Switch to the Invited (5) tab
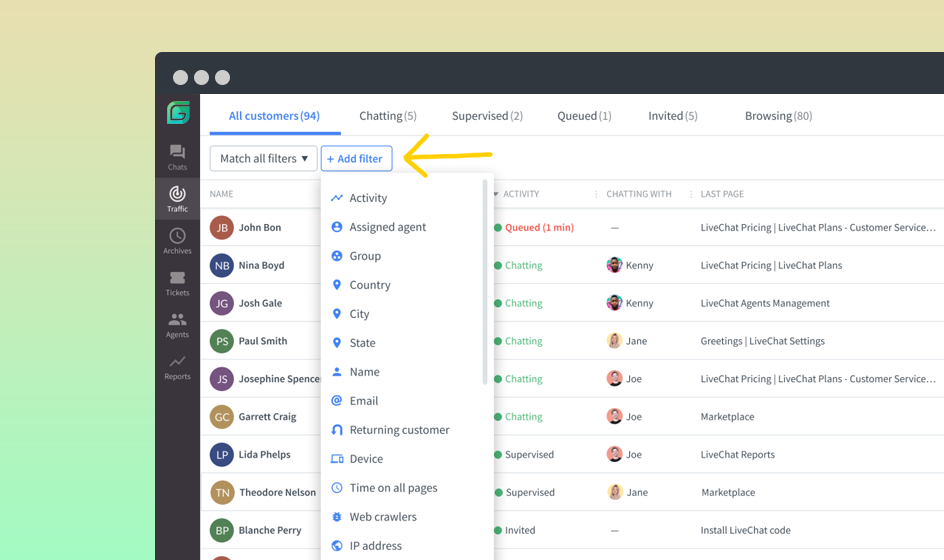 point(672,116)
